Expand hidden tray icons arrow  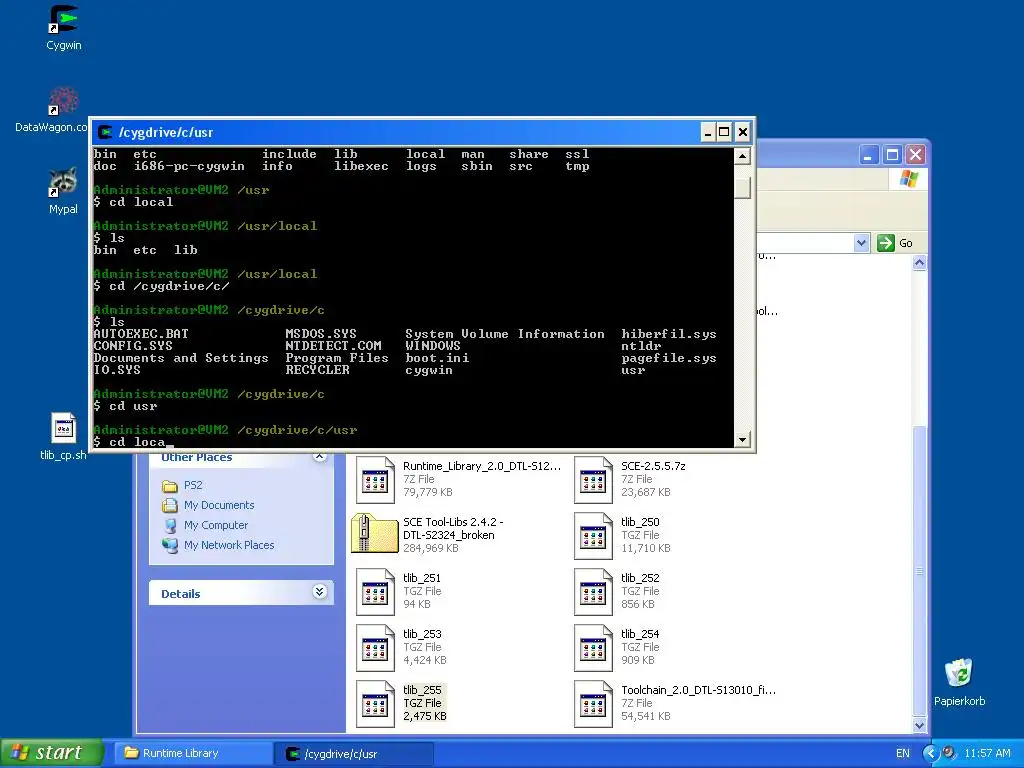931,754
